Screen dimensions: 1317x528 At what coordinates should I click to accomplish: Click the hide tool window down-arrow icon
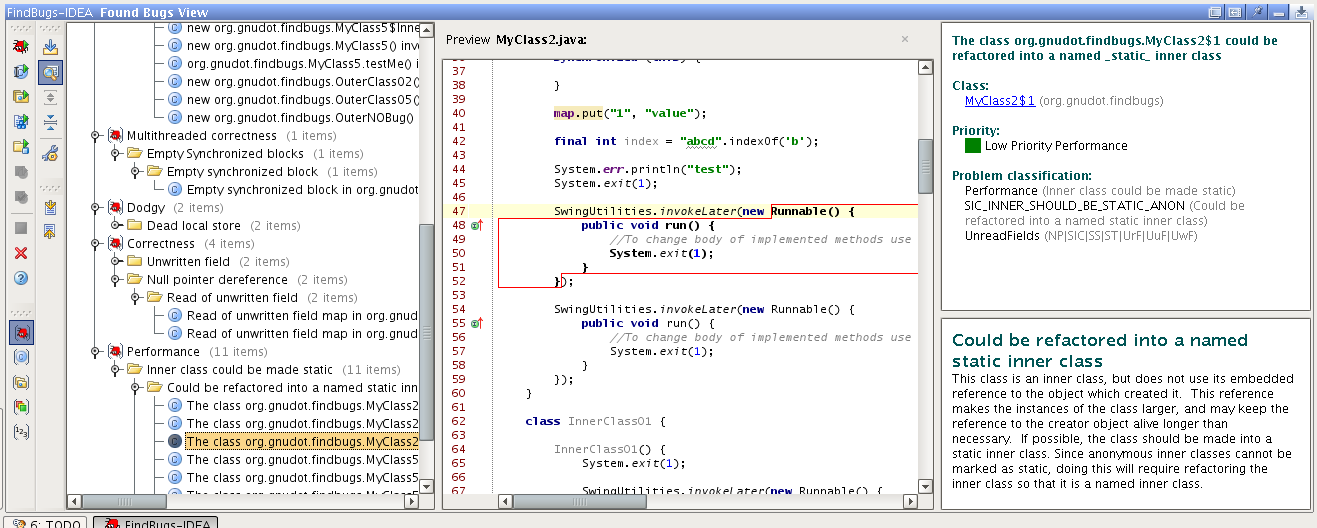1301,12
